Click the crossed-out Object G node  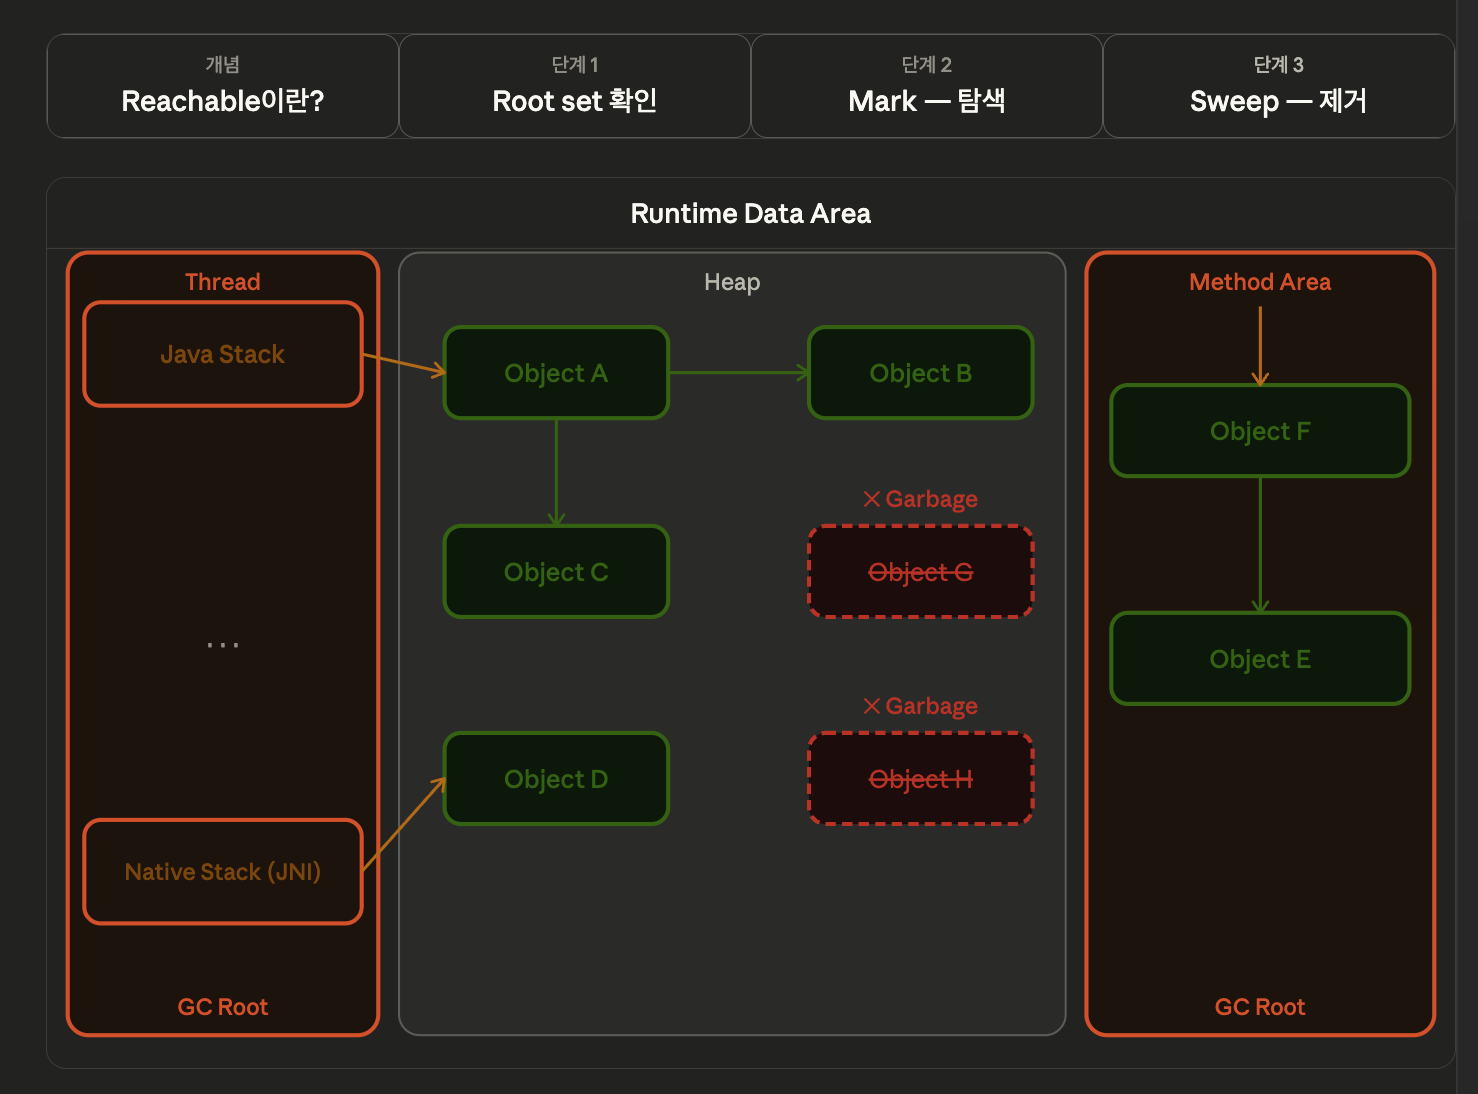[x=921, y=572]
